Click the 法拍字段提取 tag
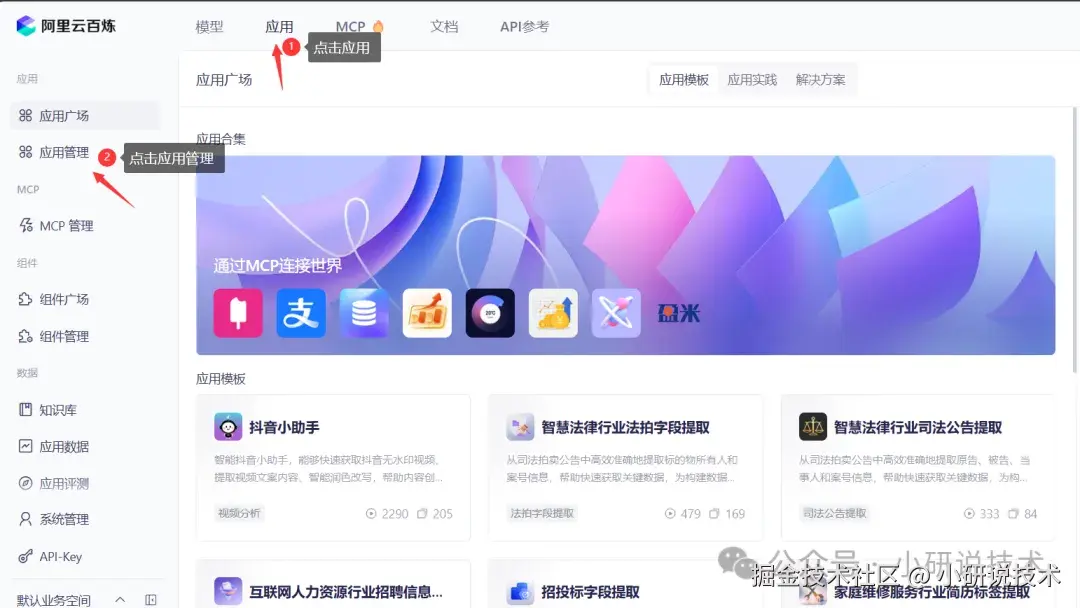This screenshot has width=1080, height=608. (x=542, y=513)
